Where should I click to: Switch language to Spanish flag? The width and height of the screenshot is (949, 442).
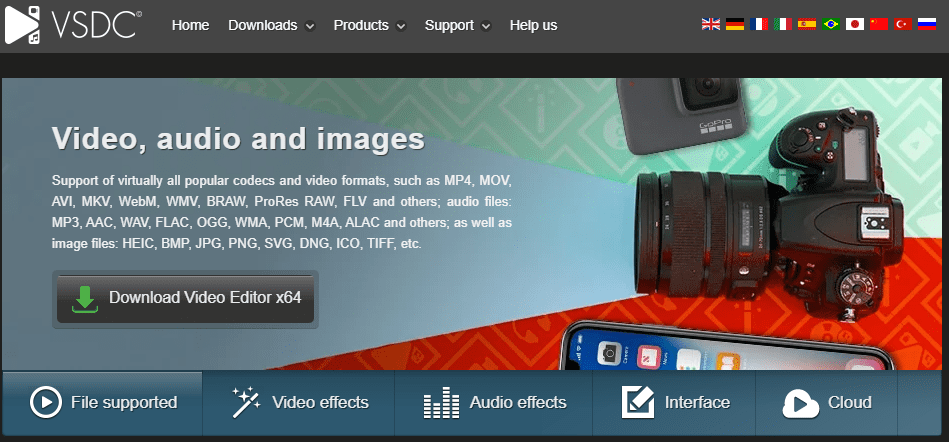pos(807,24)
